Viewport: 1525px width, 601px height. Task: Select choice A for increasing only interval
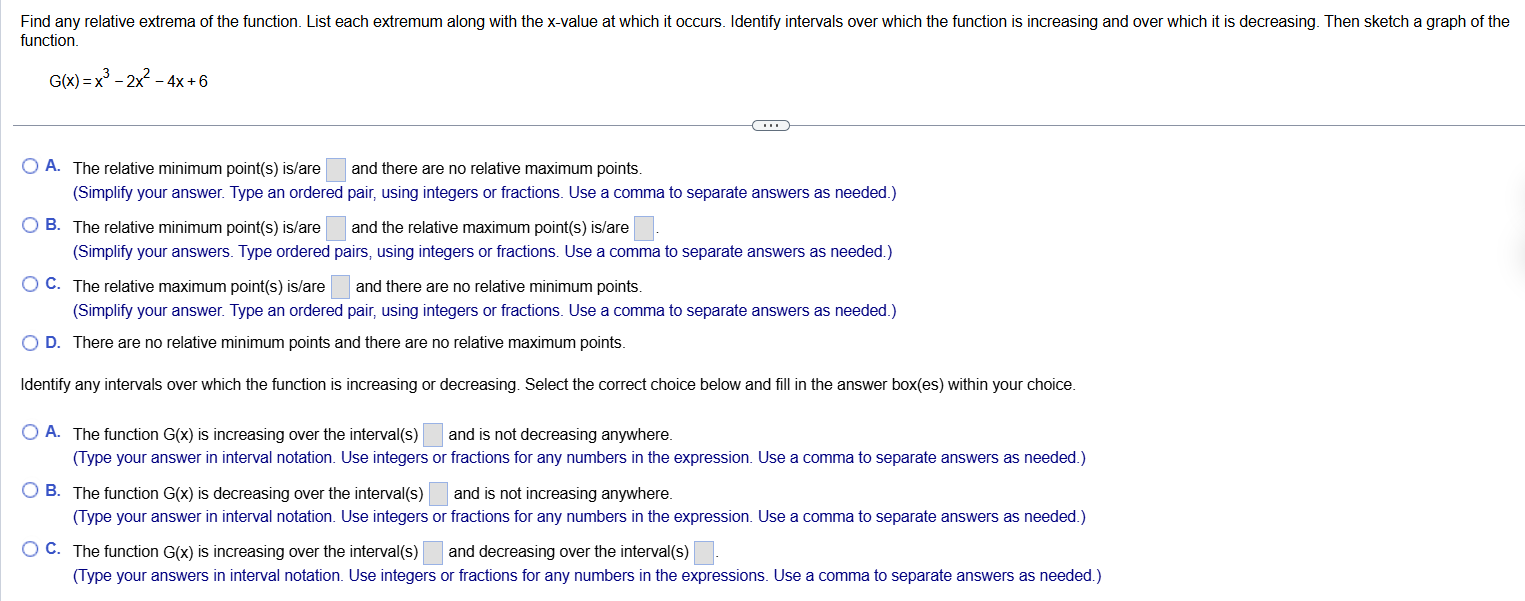click(30, 430)
